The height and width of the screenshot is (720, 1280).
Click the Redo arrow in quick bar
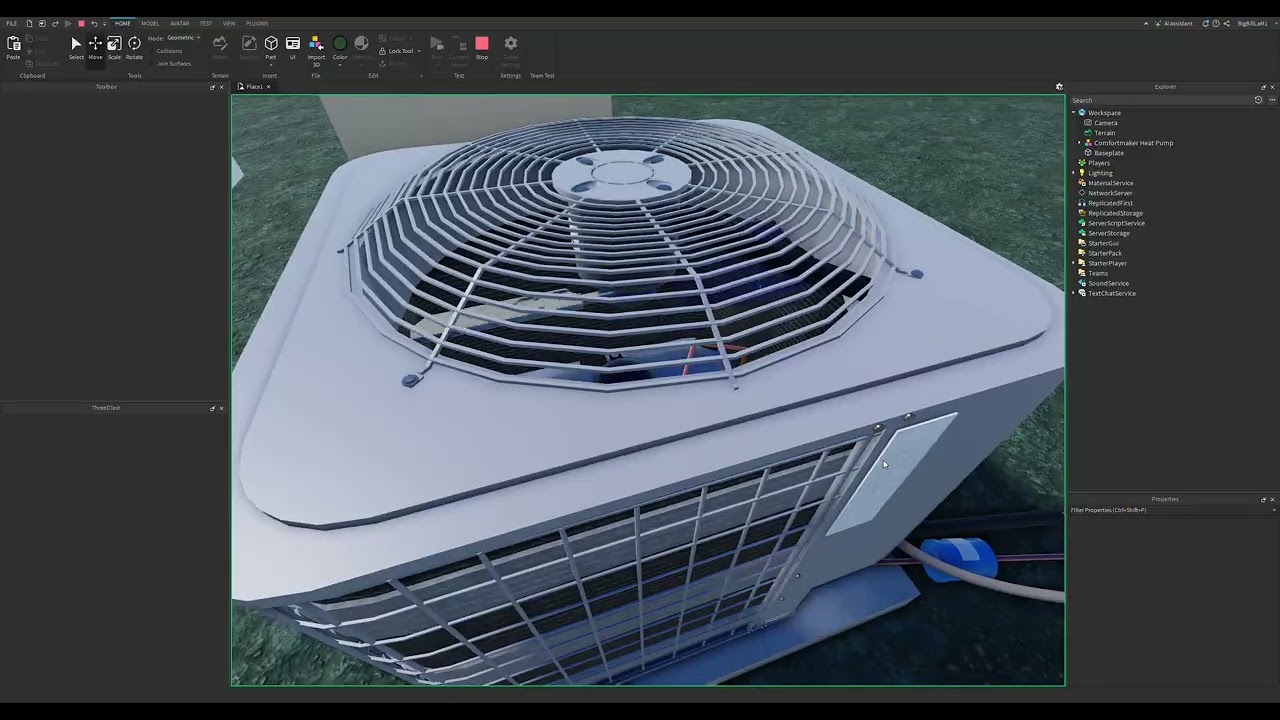click(x=55, y=23)
